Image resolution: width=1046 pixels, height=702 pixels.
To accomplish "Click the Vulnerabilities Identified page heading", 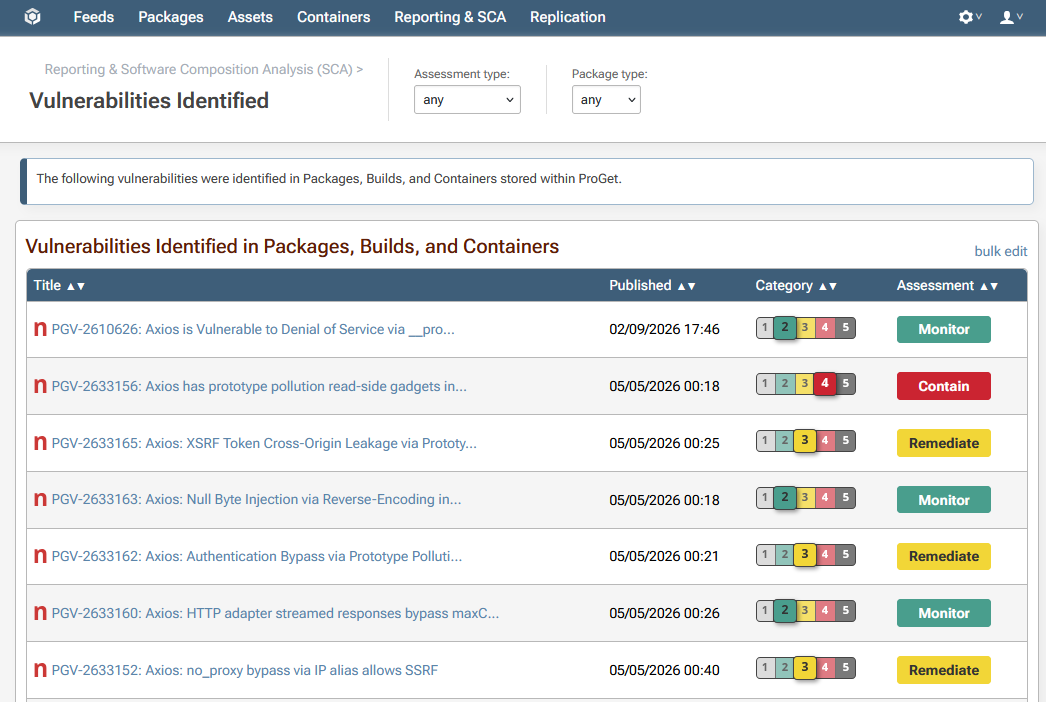I will click(x=149, y=100).
